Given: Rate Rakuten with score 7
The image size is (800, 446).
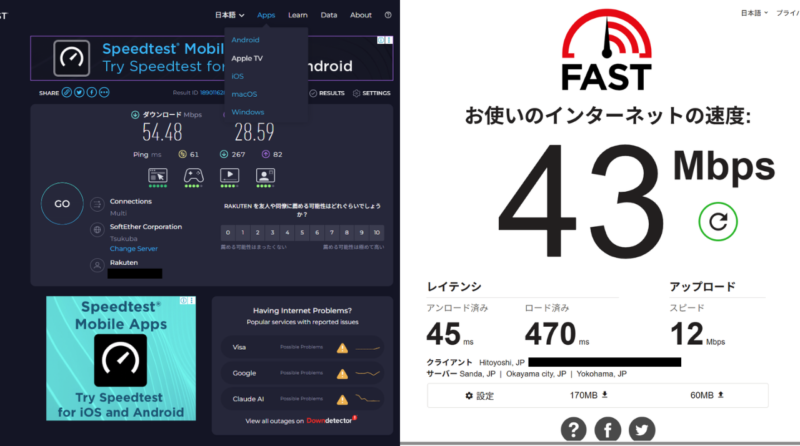Looking at the screenshot, I should tap(332, 233).
